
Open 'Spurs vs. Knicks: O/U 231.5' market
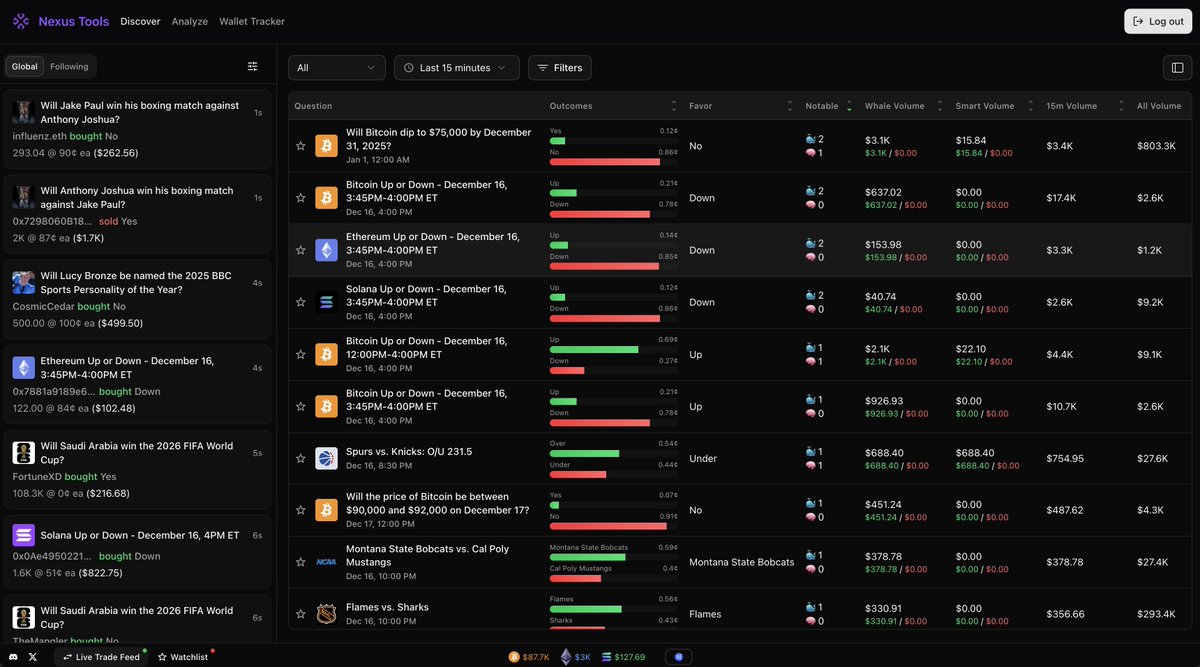pos(409,452)
